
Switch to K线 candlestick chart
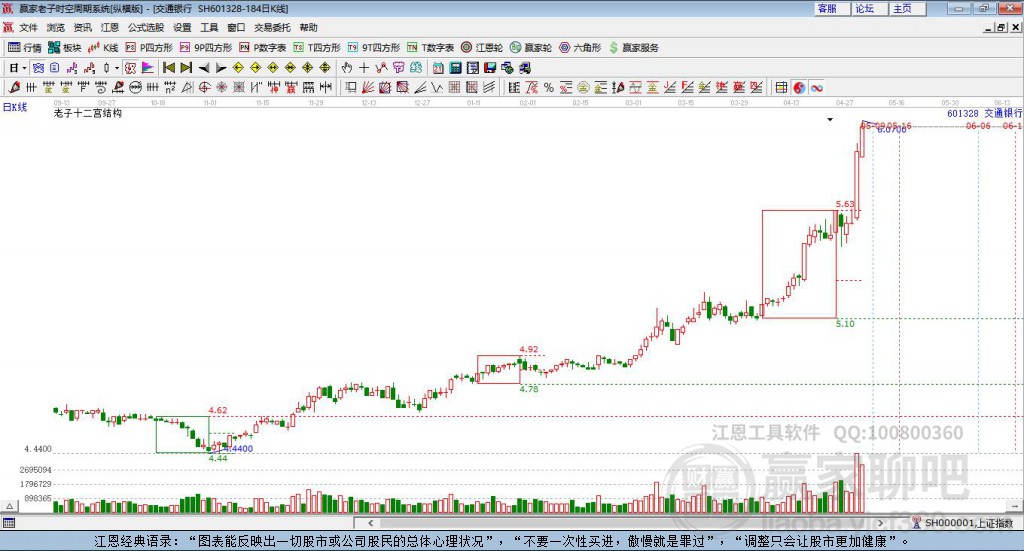coord(103,48)
